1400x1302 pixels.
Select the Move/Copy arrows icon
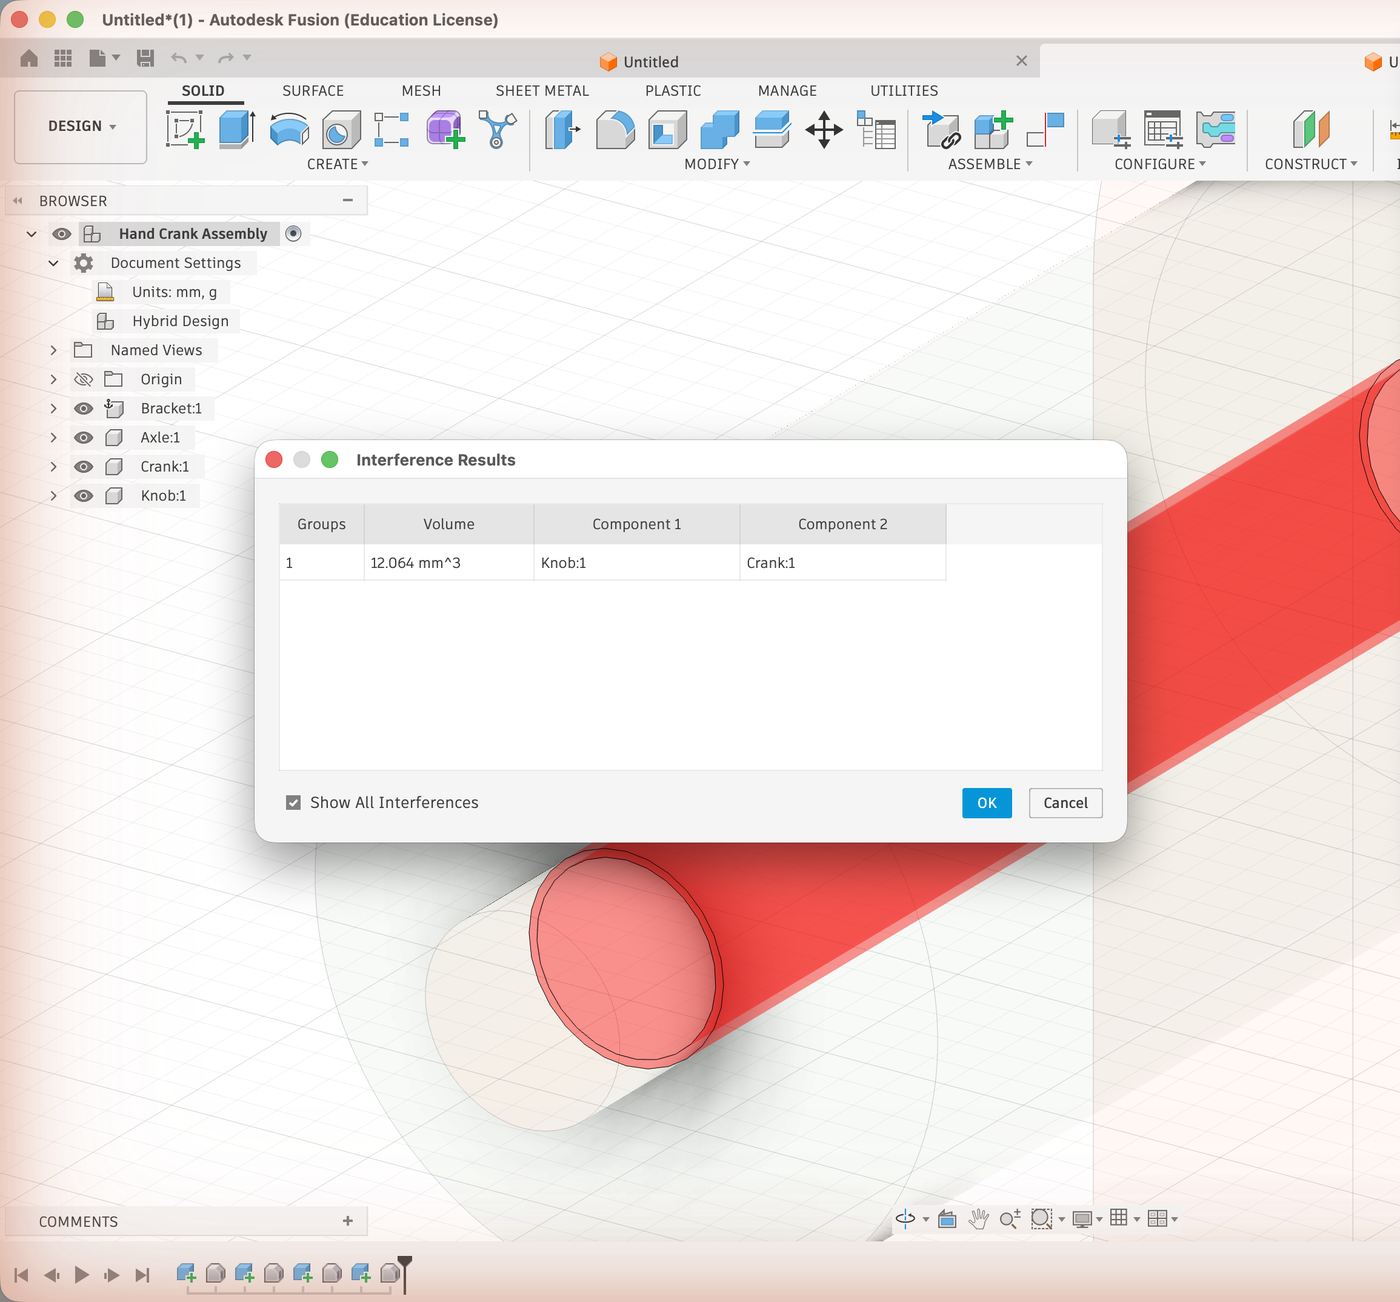coord(824,130)
